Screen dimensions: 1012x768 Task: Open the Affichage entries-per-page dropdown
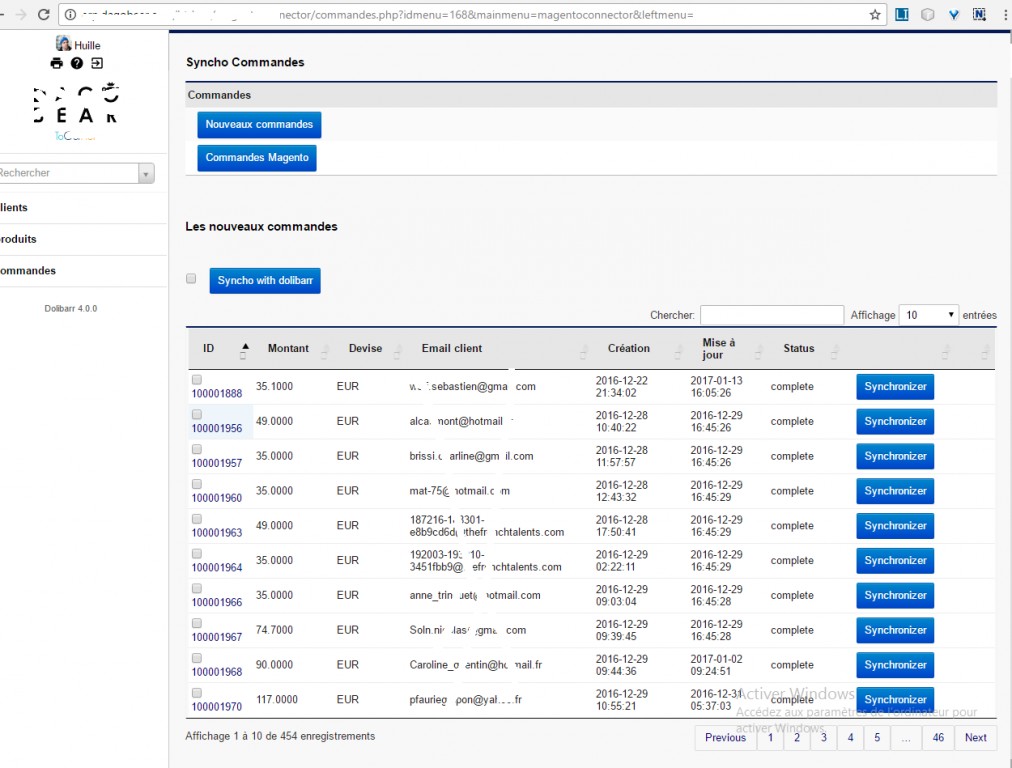(928, 315)
